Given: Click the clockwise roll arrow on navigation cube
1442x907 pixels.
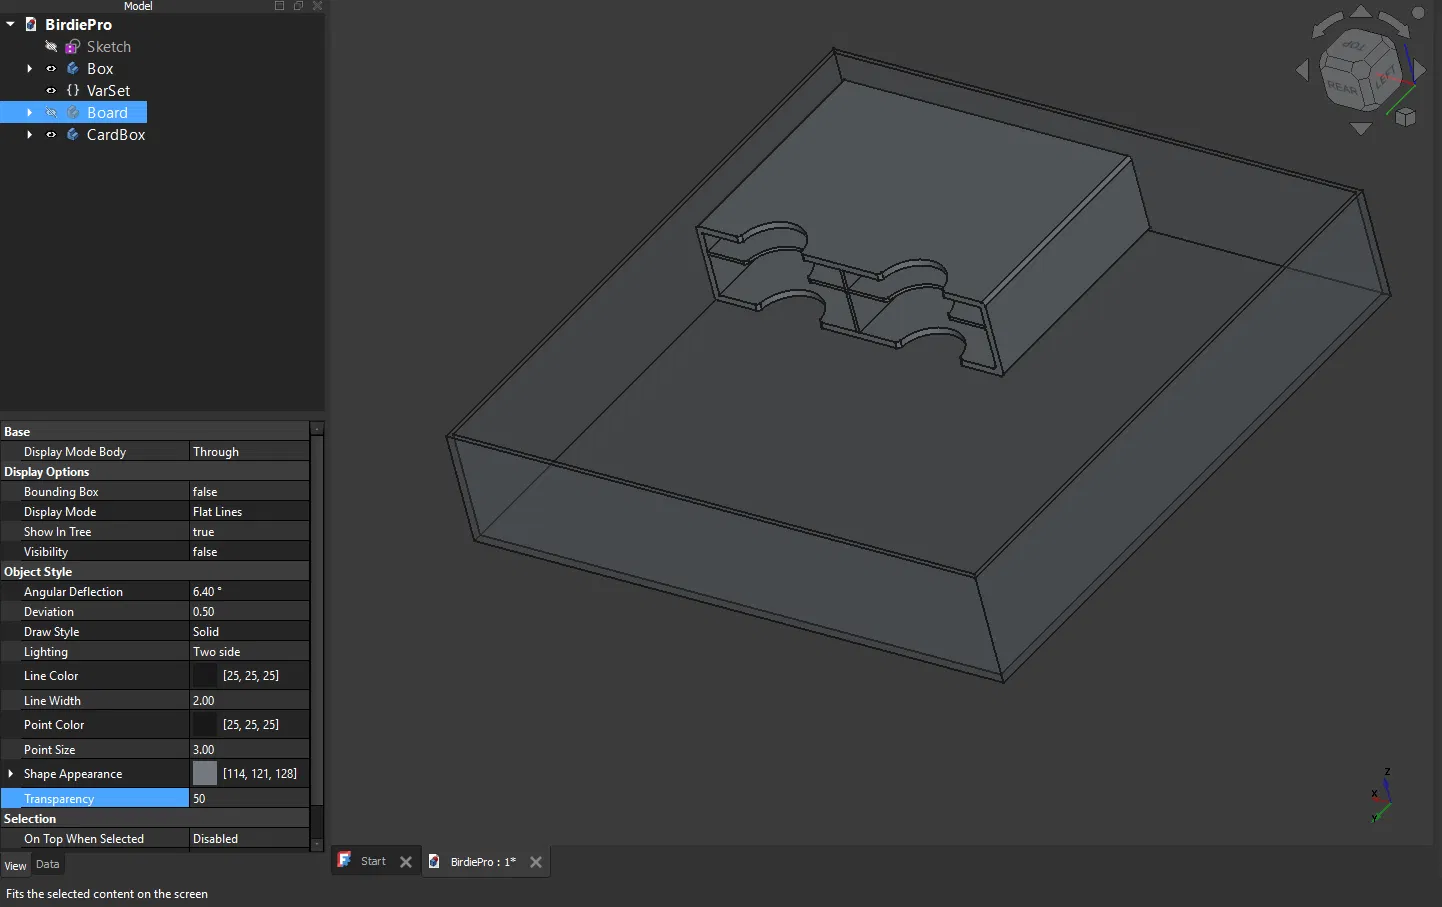Looking at the screenshot, I should coord(1394,25).
